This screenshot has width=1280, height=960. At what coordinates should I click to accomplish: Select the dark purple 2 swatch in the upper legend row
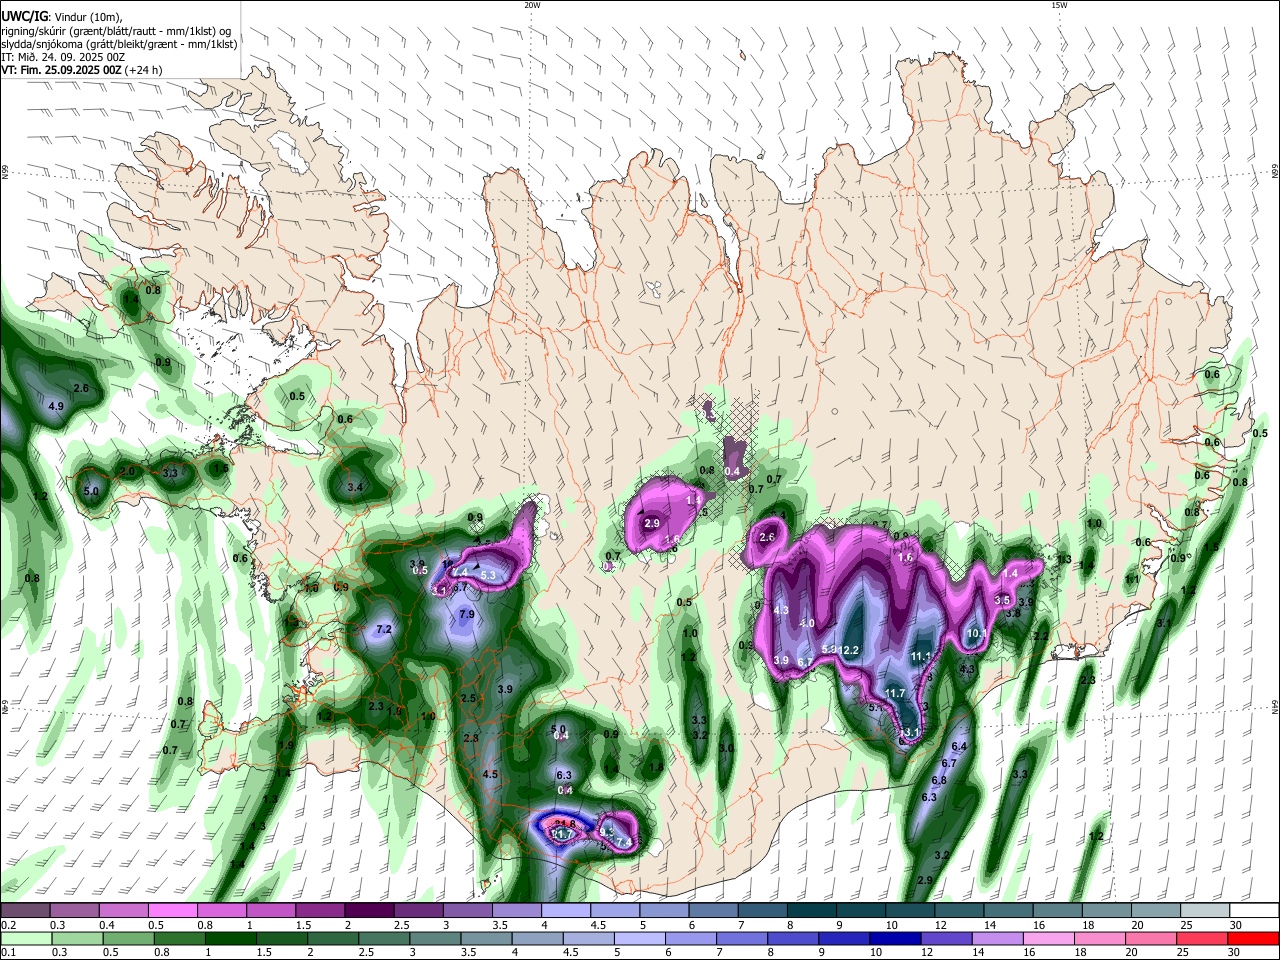click(x=369, y=910)
